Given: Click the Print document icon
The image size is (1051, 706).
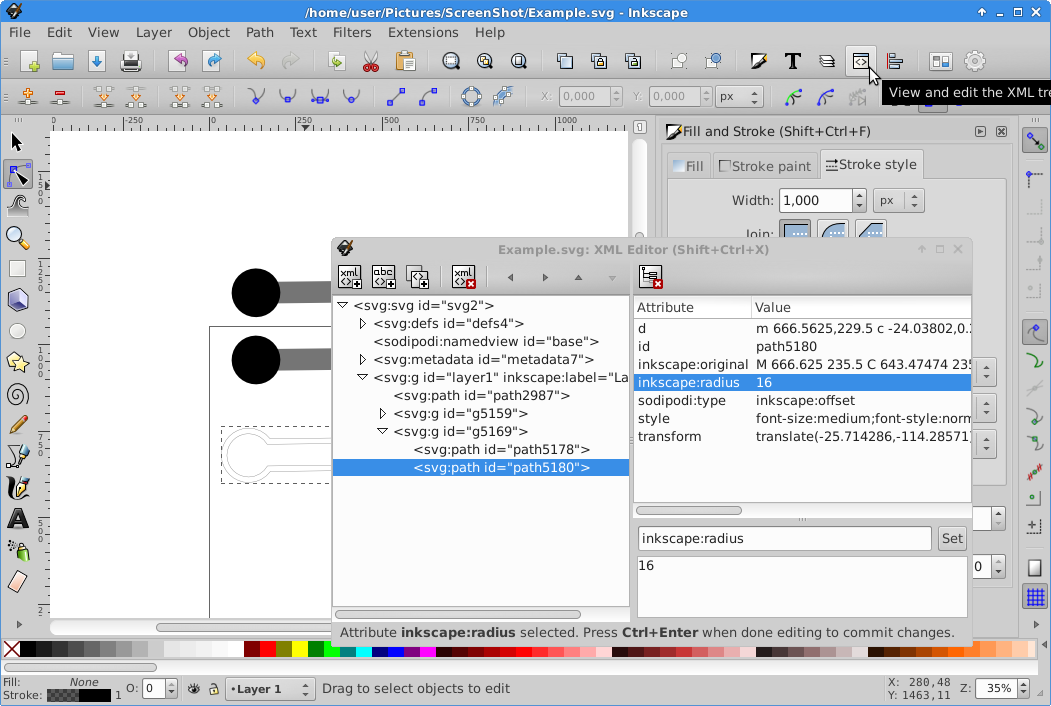Looking at the screenshot, I should point(131,61).
